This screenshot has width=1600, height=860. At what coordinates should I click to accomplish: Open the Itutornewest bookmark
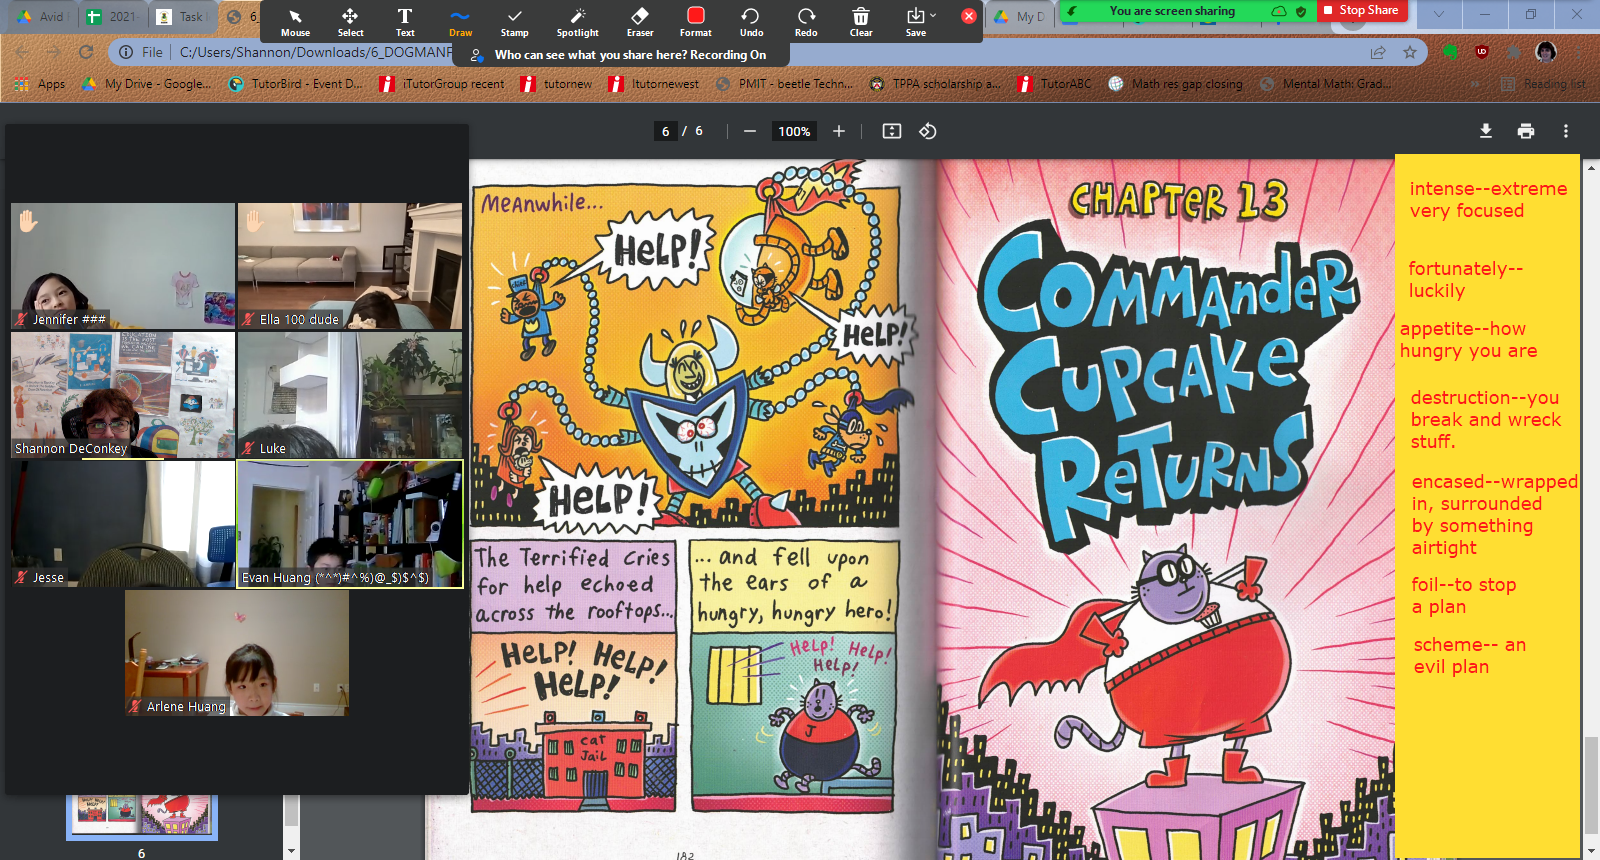(654, 84)
